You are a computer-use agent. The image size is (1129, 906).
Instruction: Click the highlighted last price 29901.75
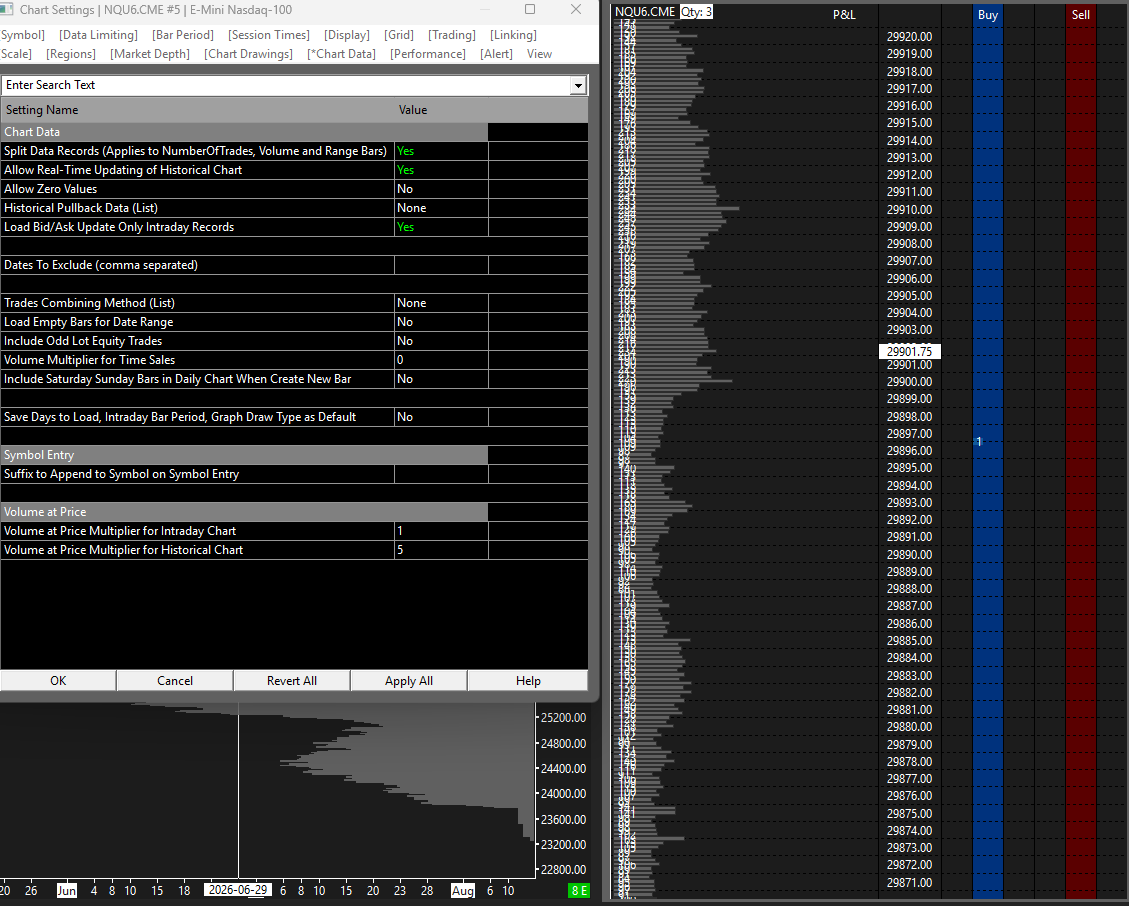tap(909, 351)
